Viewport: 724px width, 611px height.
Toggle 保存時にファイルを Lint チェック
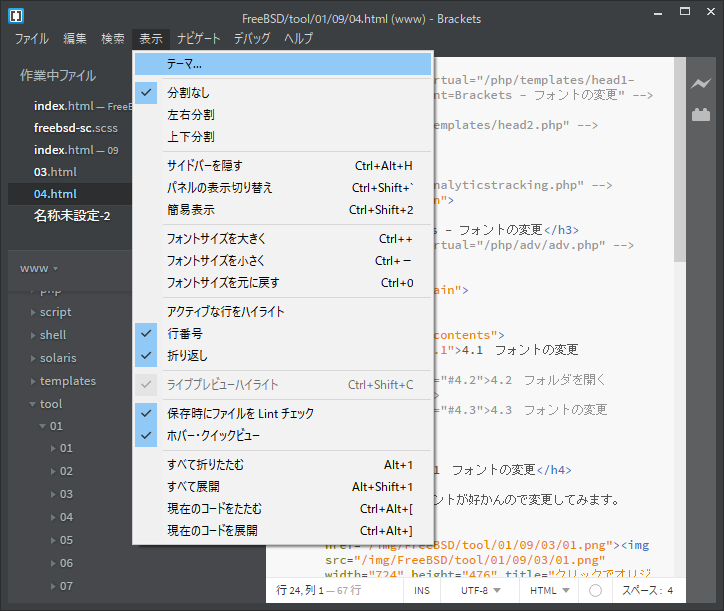(283, 413)
